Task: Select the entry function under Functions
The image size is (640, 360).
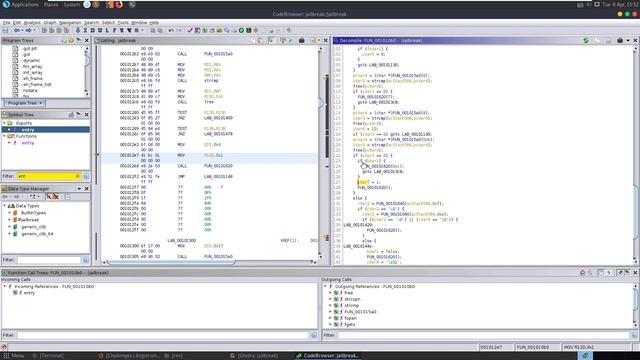Action: (x=28, y=143)
